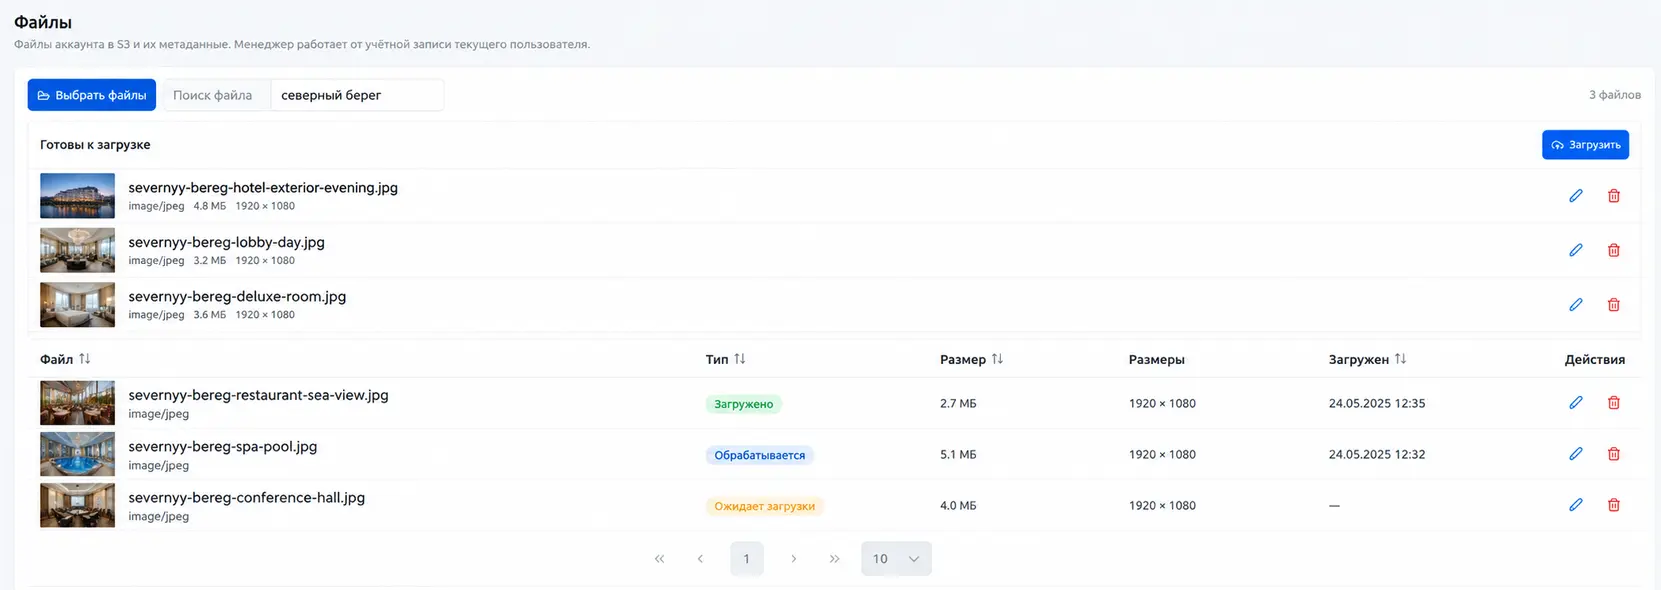The width and height of the screenshot is (1661, 590).
Task: Edit severnyy-bereg-deluxe-room.jpg with pencil icon
Action: [1576, 305]
